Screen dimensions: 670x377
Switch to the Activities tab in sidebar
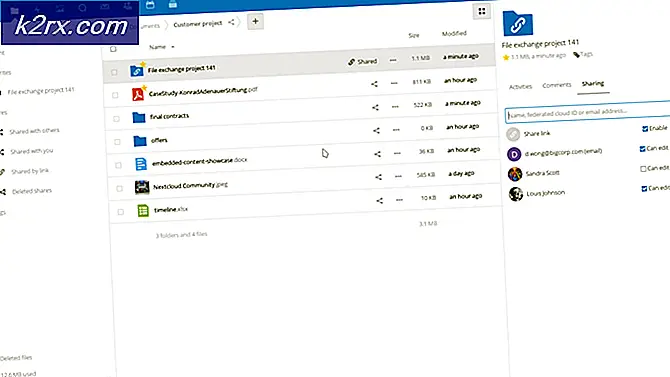[520, 86]
